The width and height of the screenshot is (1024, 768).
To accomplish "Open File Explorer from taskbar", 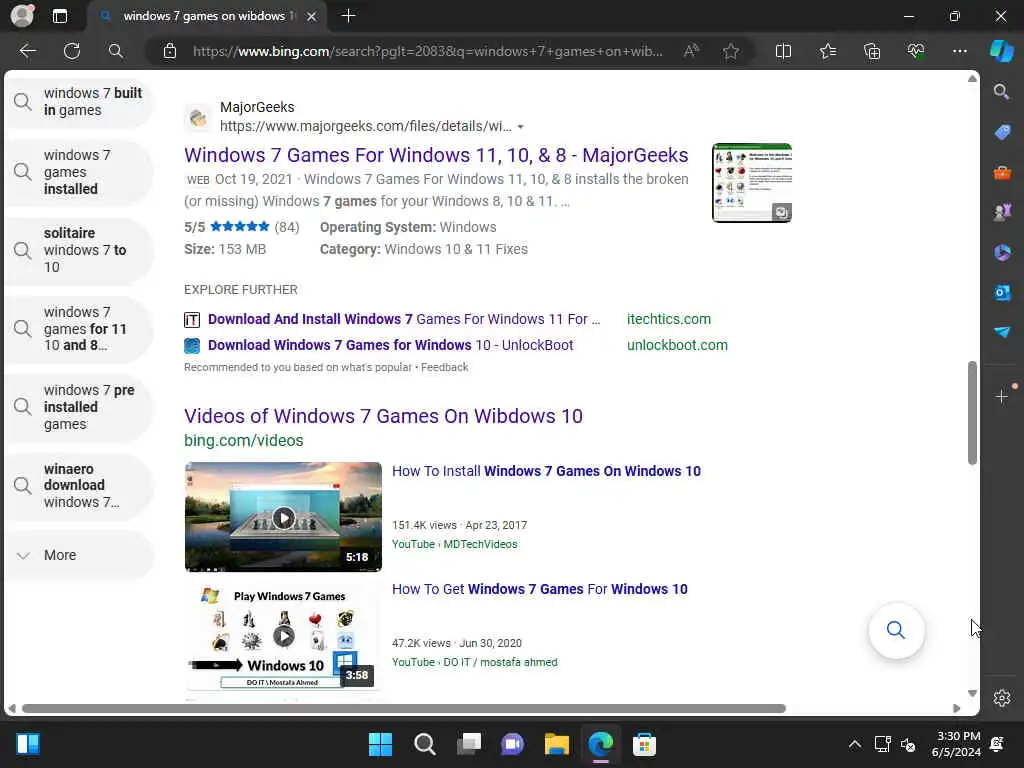I will 556,744.
